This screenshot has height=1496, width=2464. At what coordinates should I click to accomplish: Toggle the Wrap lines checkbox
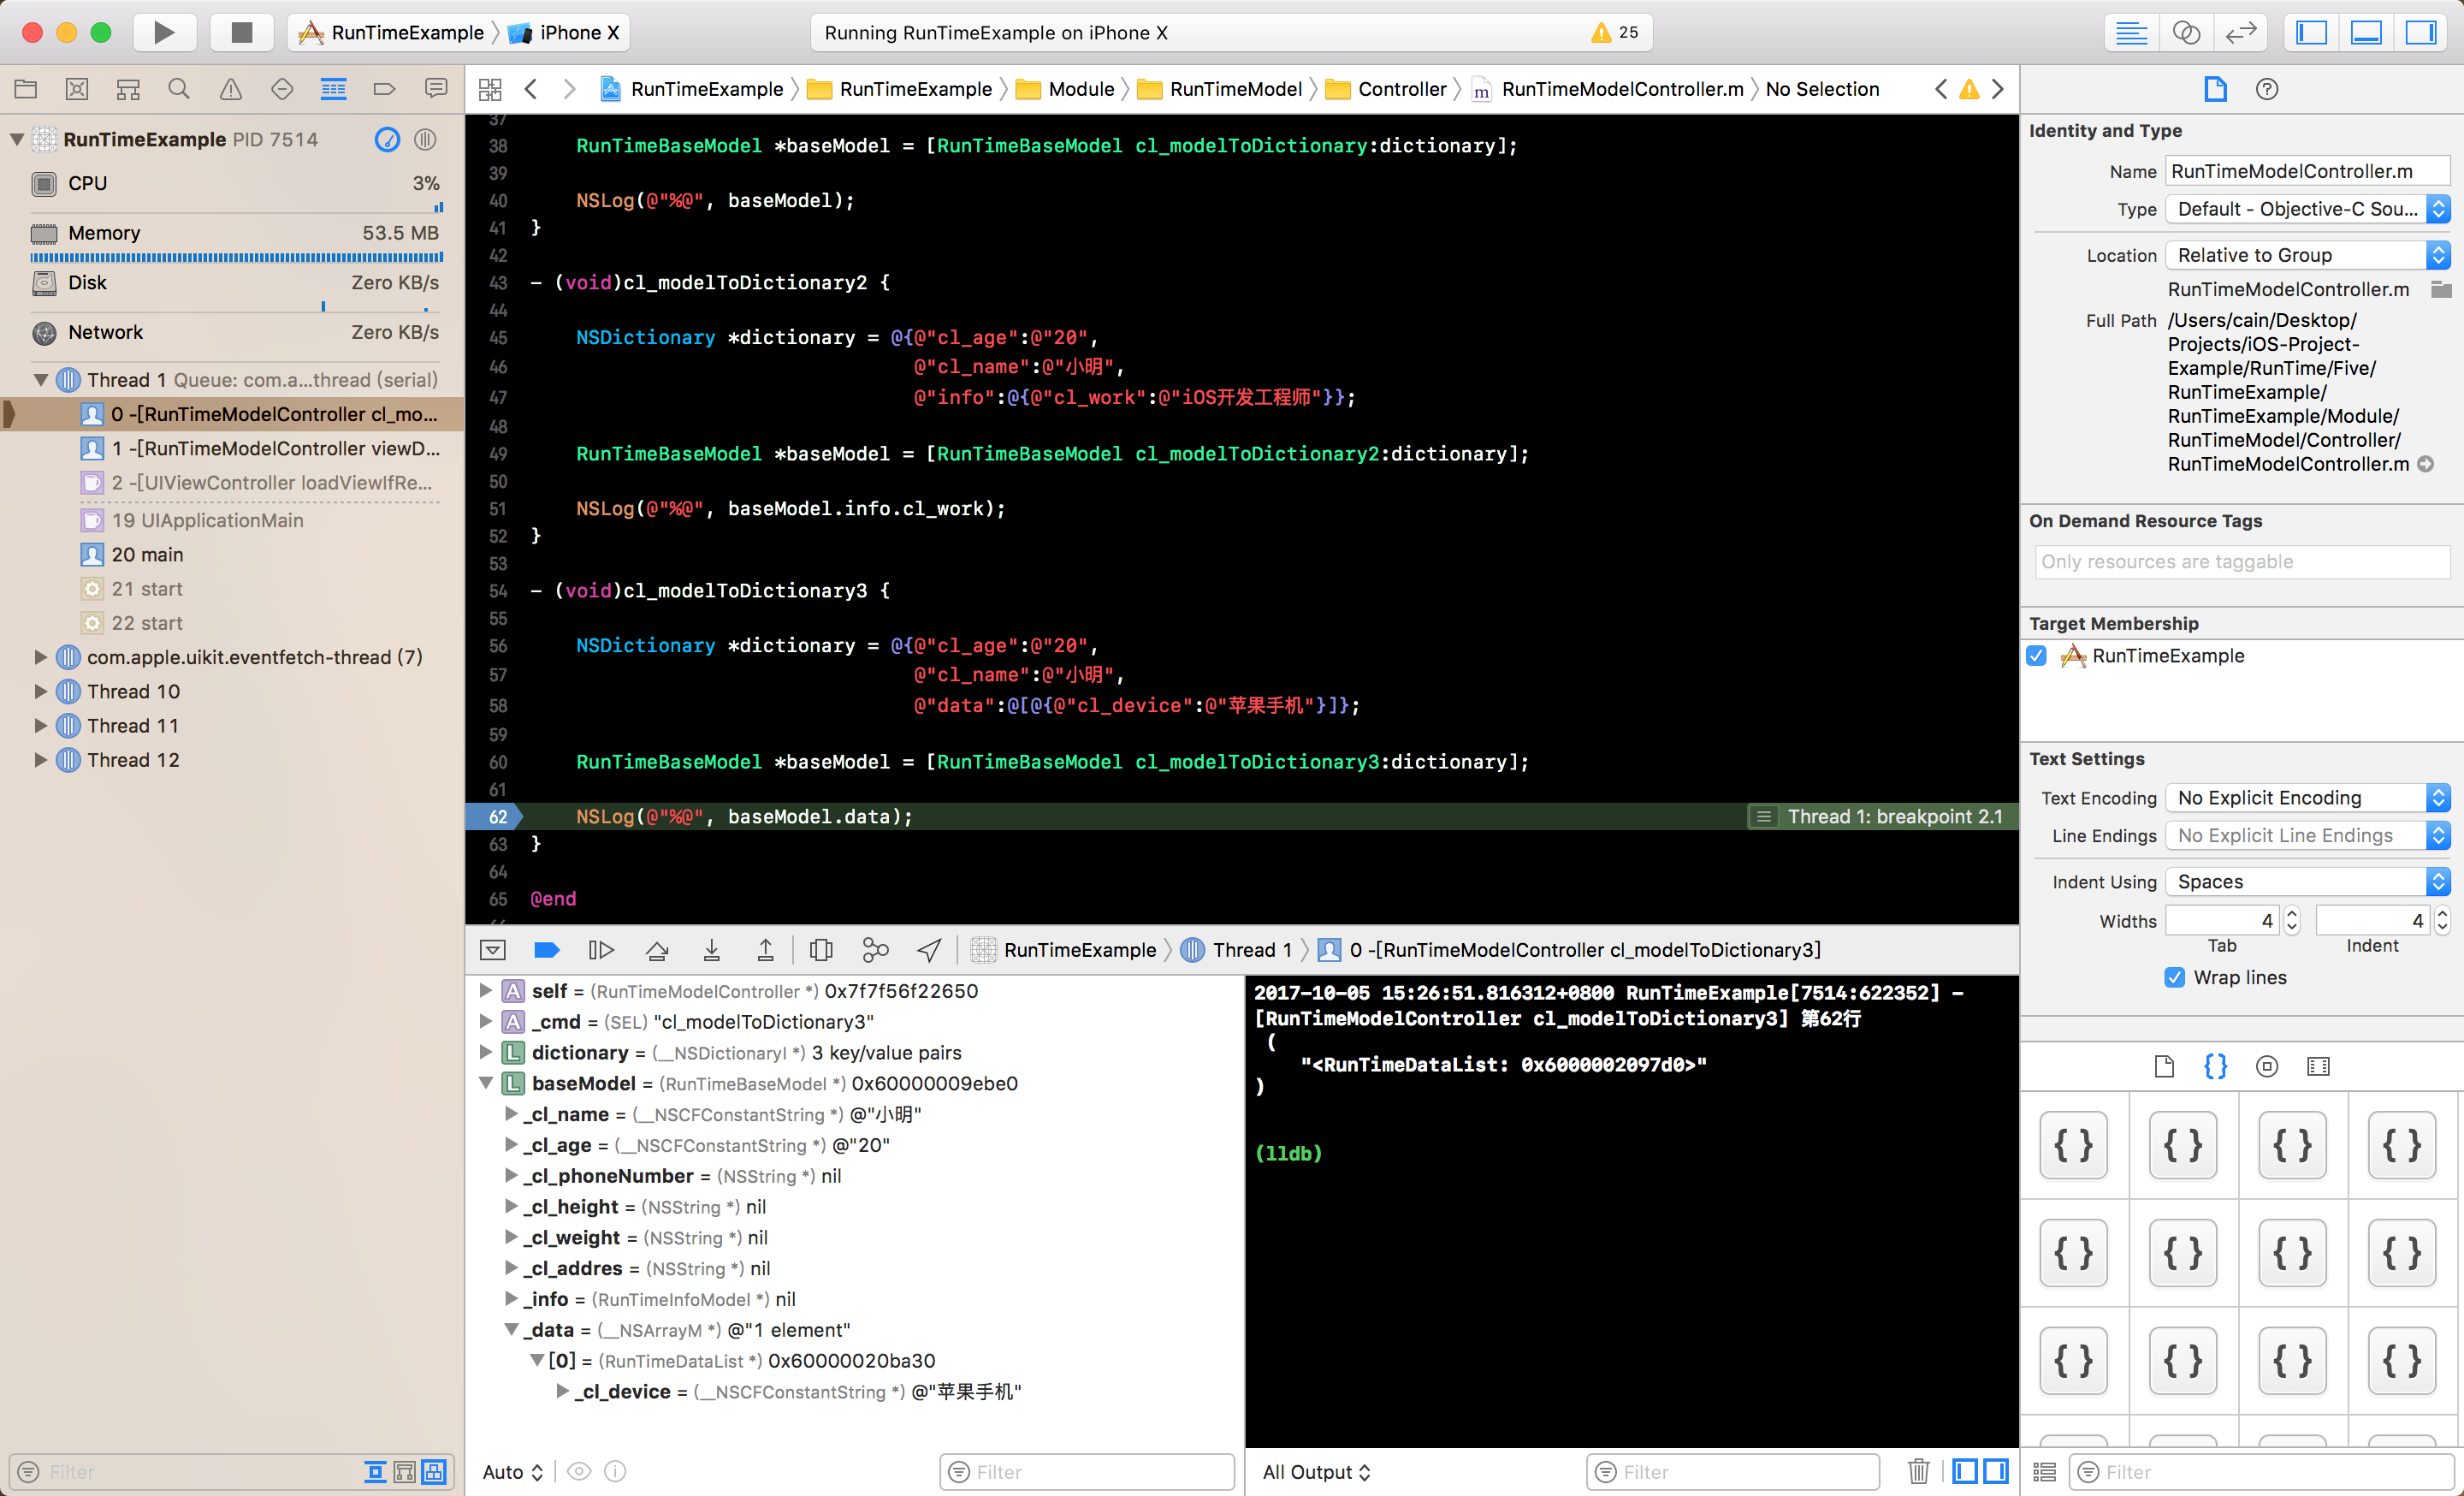coord(2175,977)
